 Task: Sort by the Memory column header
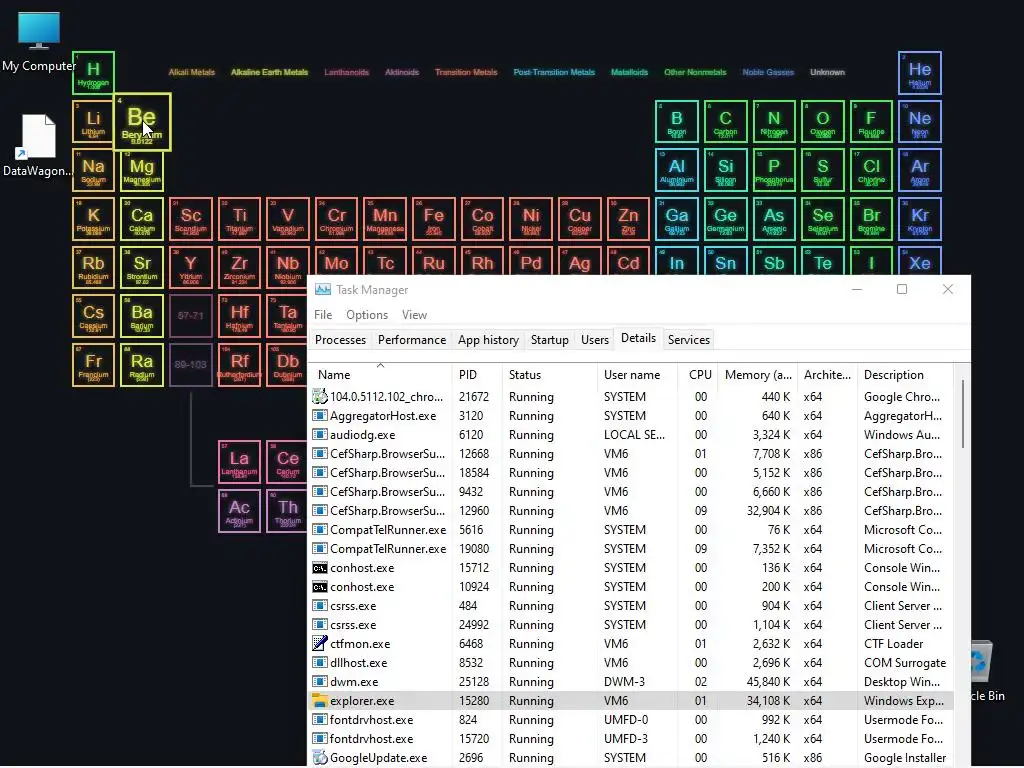[x=758, y=375]
